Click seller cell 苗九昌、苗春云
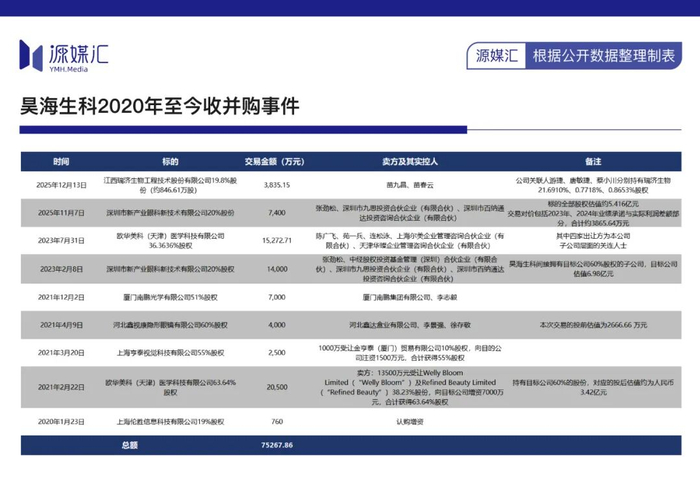Image resolution: width=700 pixels, height=477 pixels. point(410,185)
